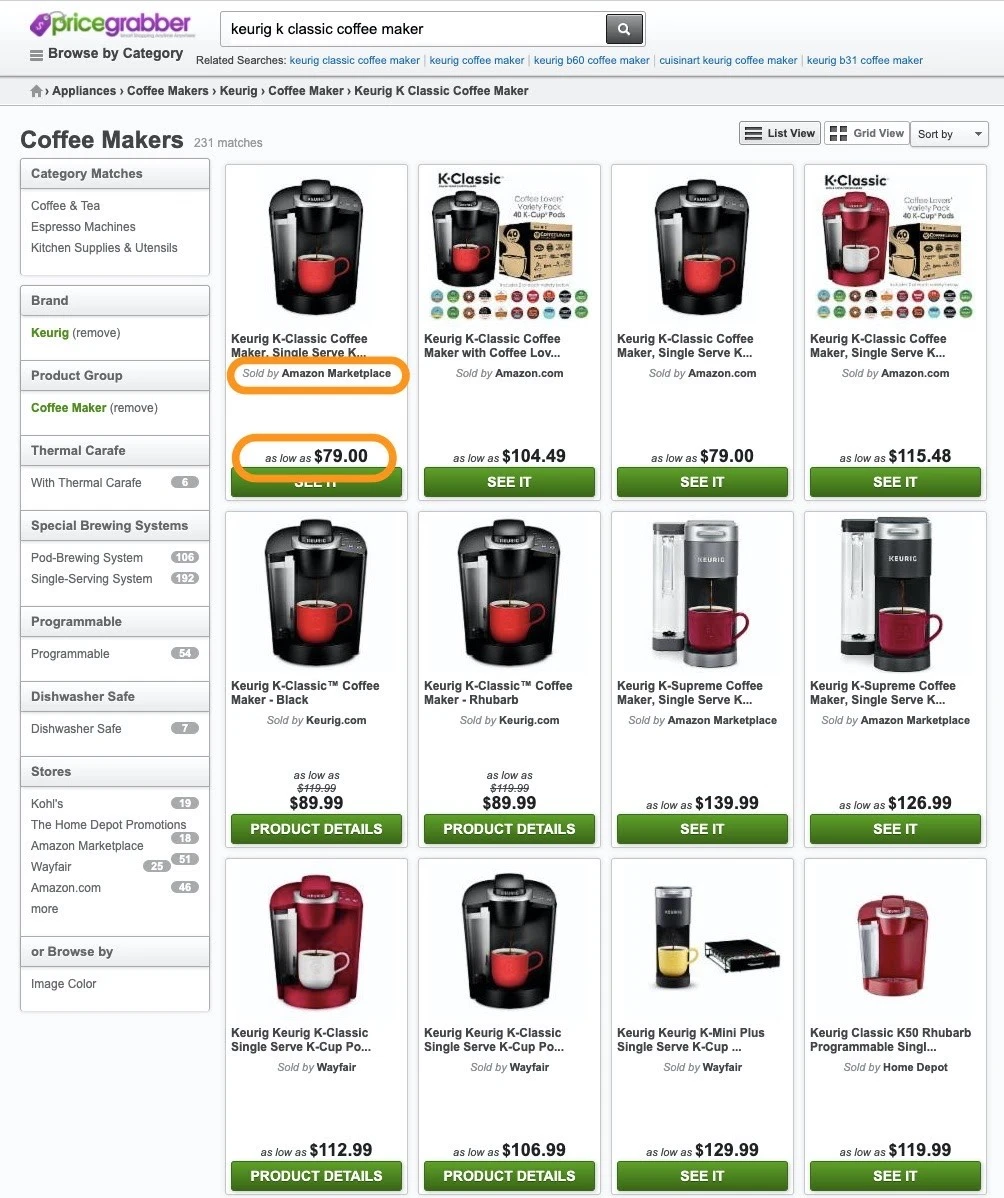Switch to Grid View
1004x1198 pixels.
[x=866, y=133]
